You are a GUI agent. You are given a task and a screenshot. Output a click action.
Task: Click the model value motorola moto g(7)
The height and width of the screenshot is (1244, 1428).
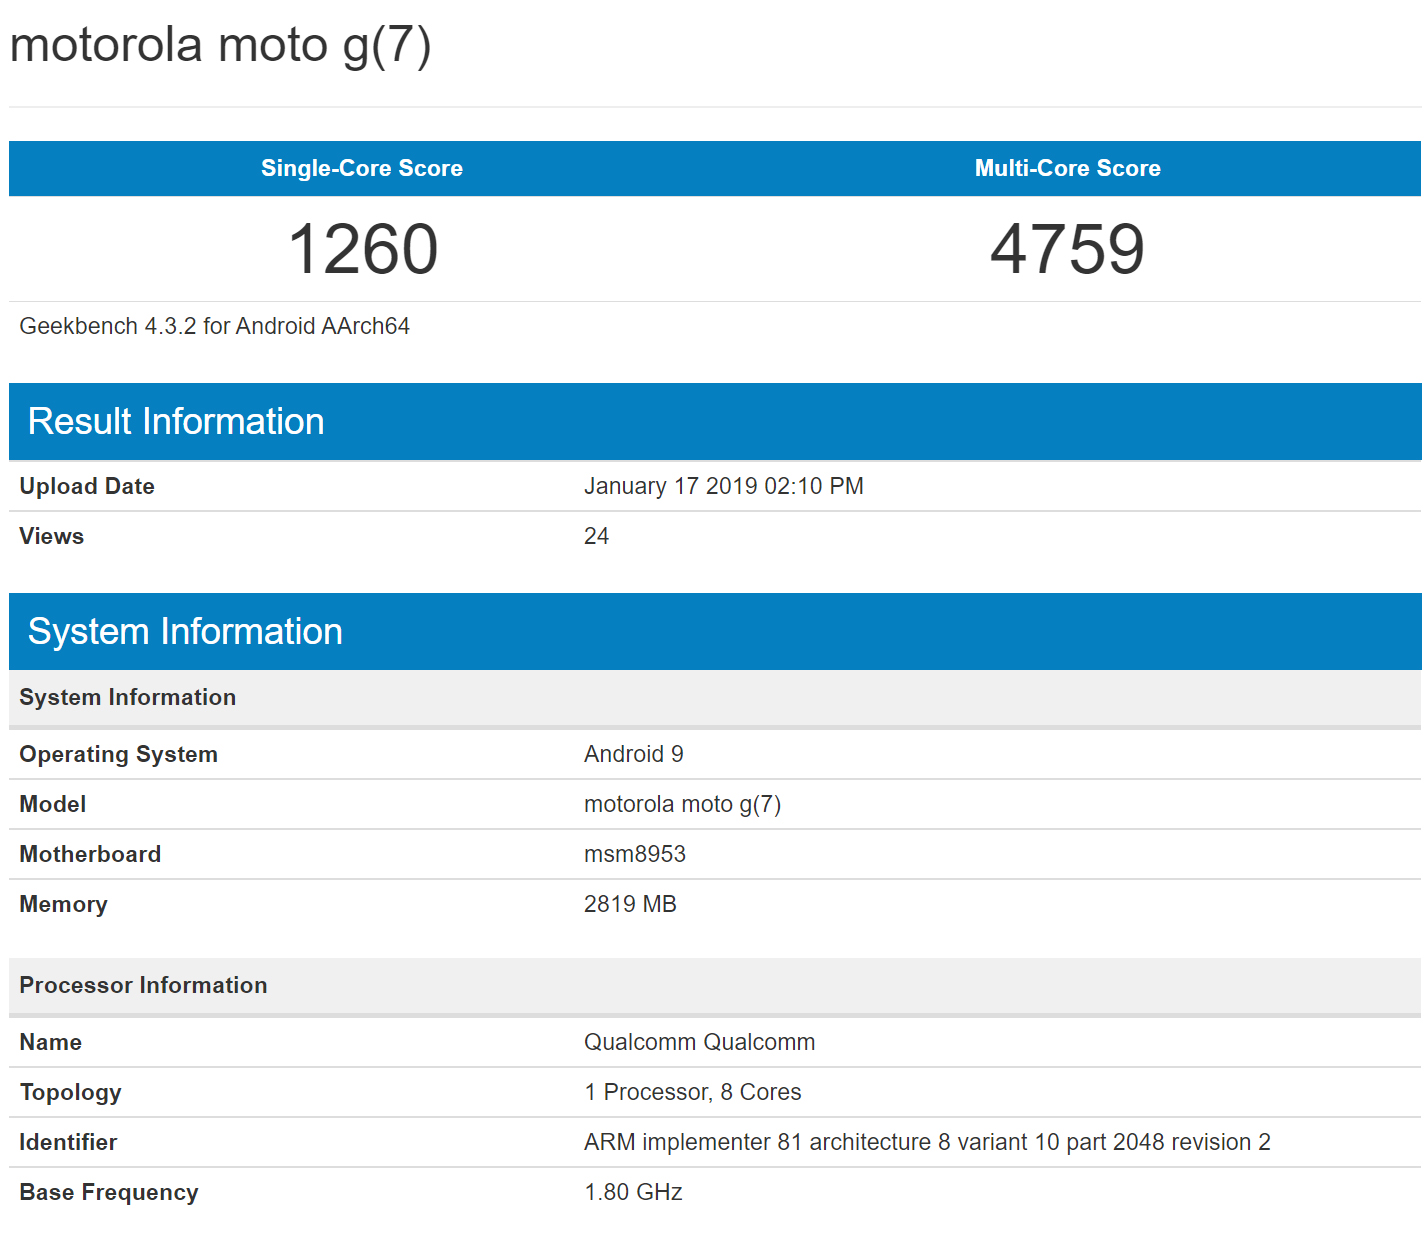682,804
